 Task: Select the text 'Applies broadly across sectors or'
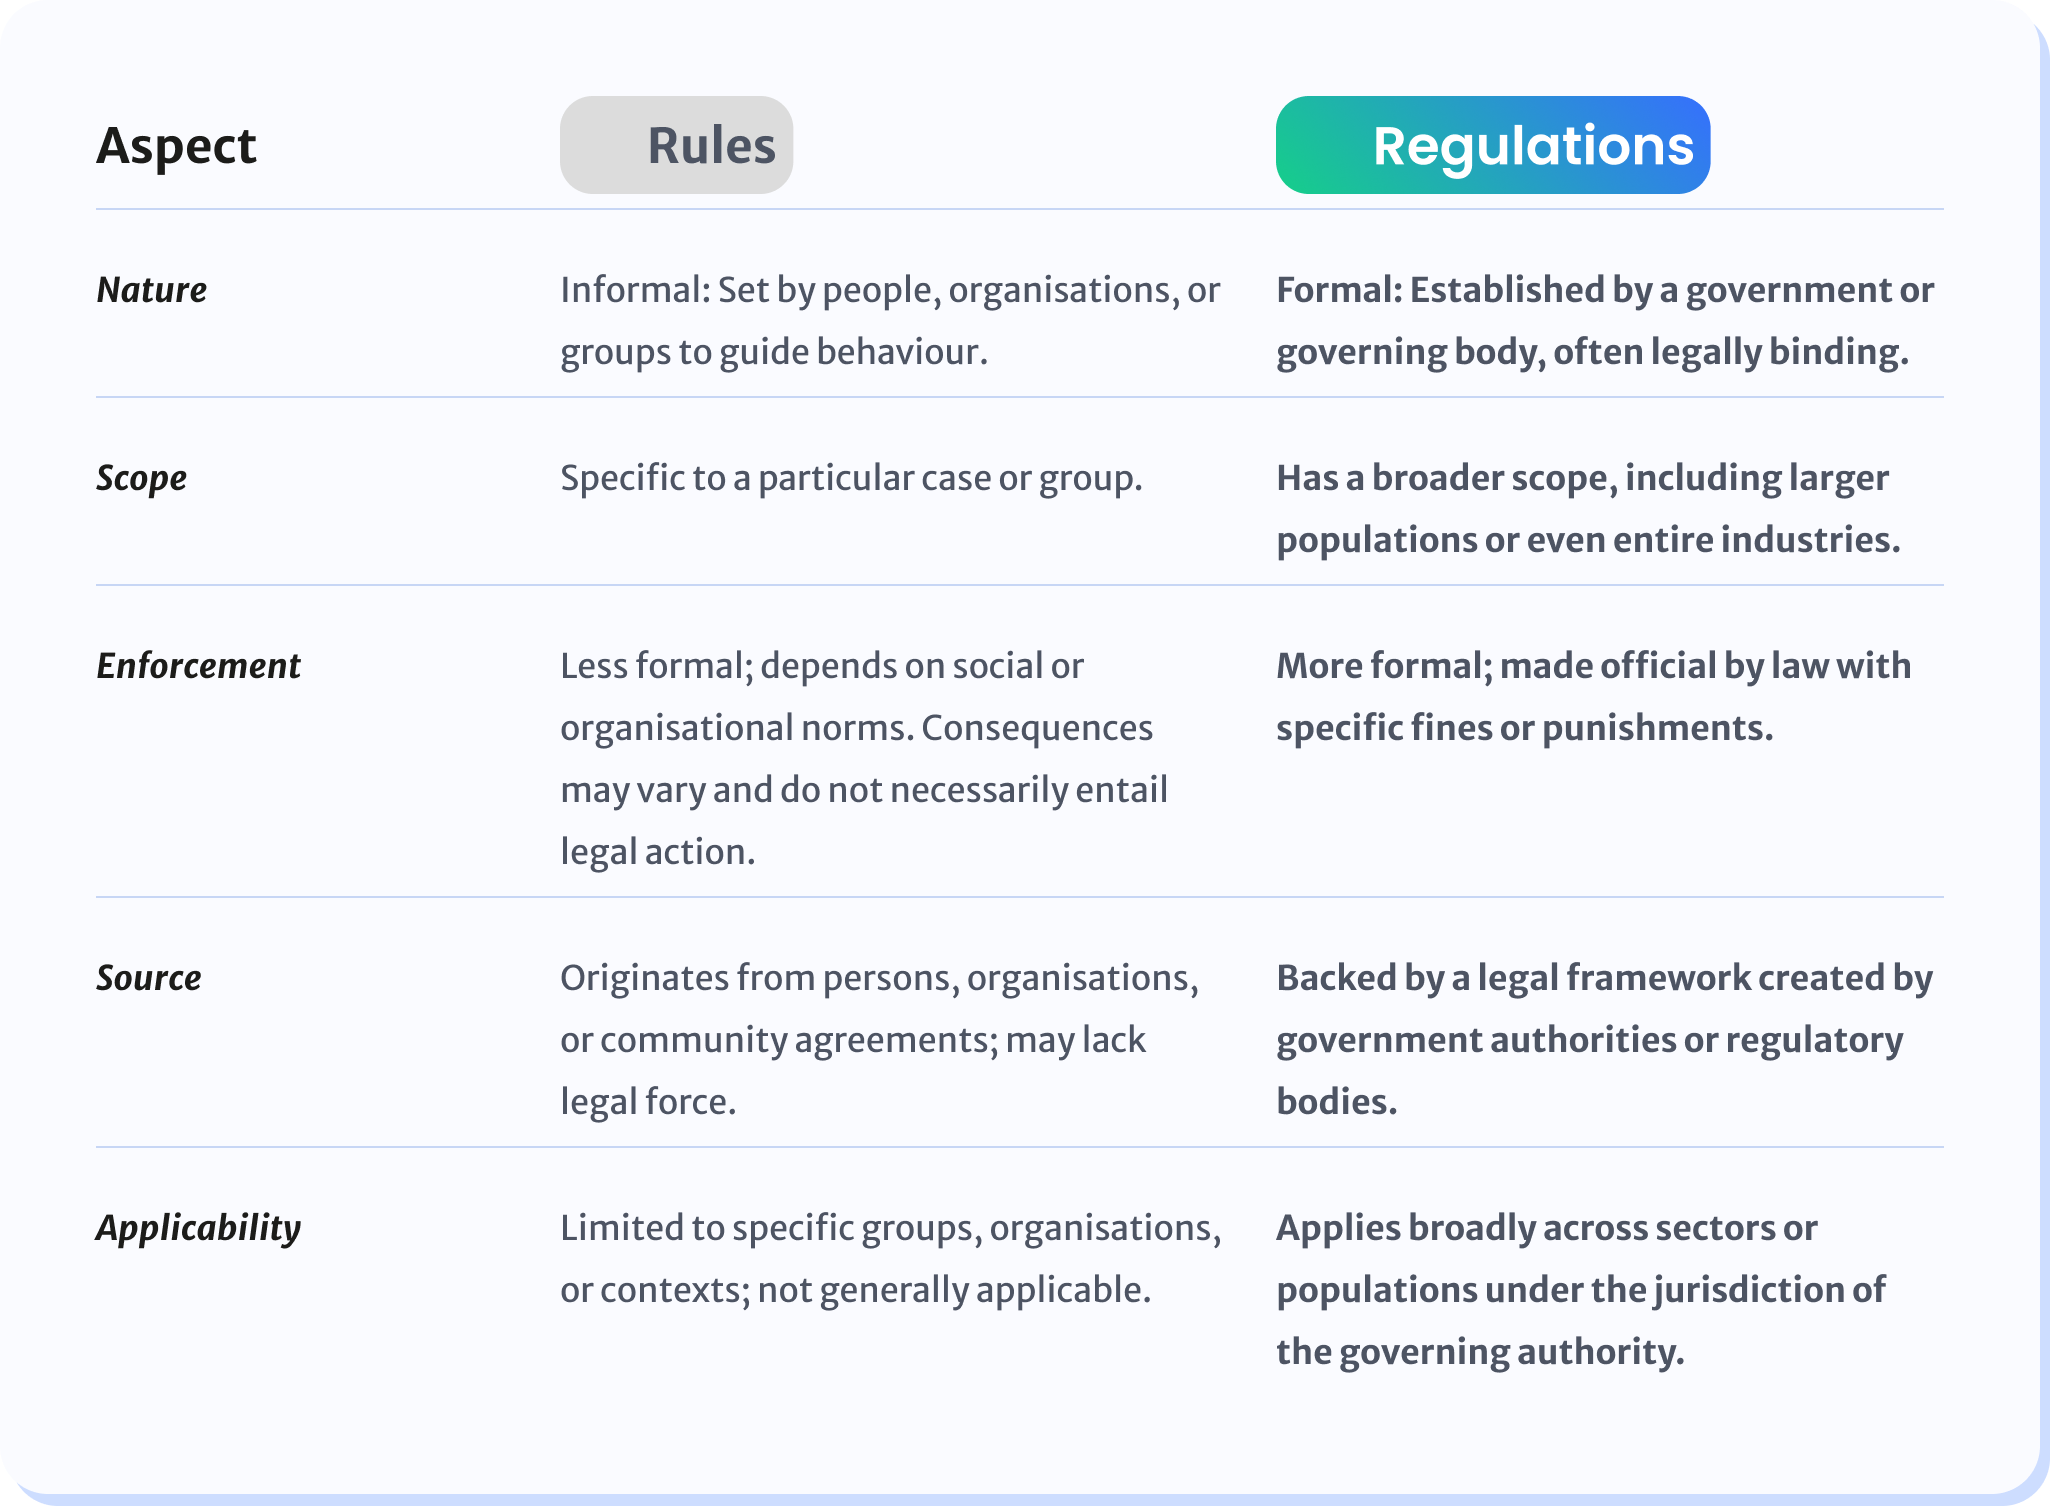(x=1546, y=1228)
